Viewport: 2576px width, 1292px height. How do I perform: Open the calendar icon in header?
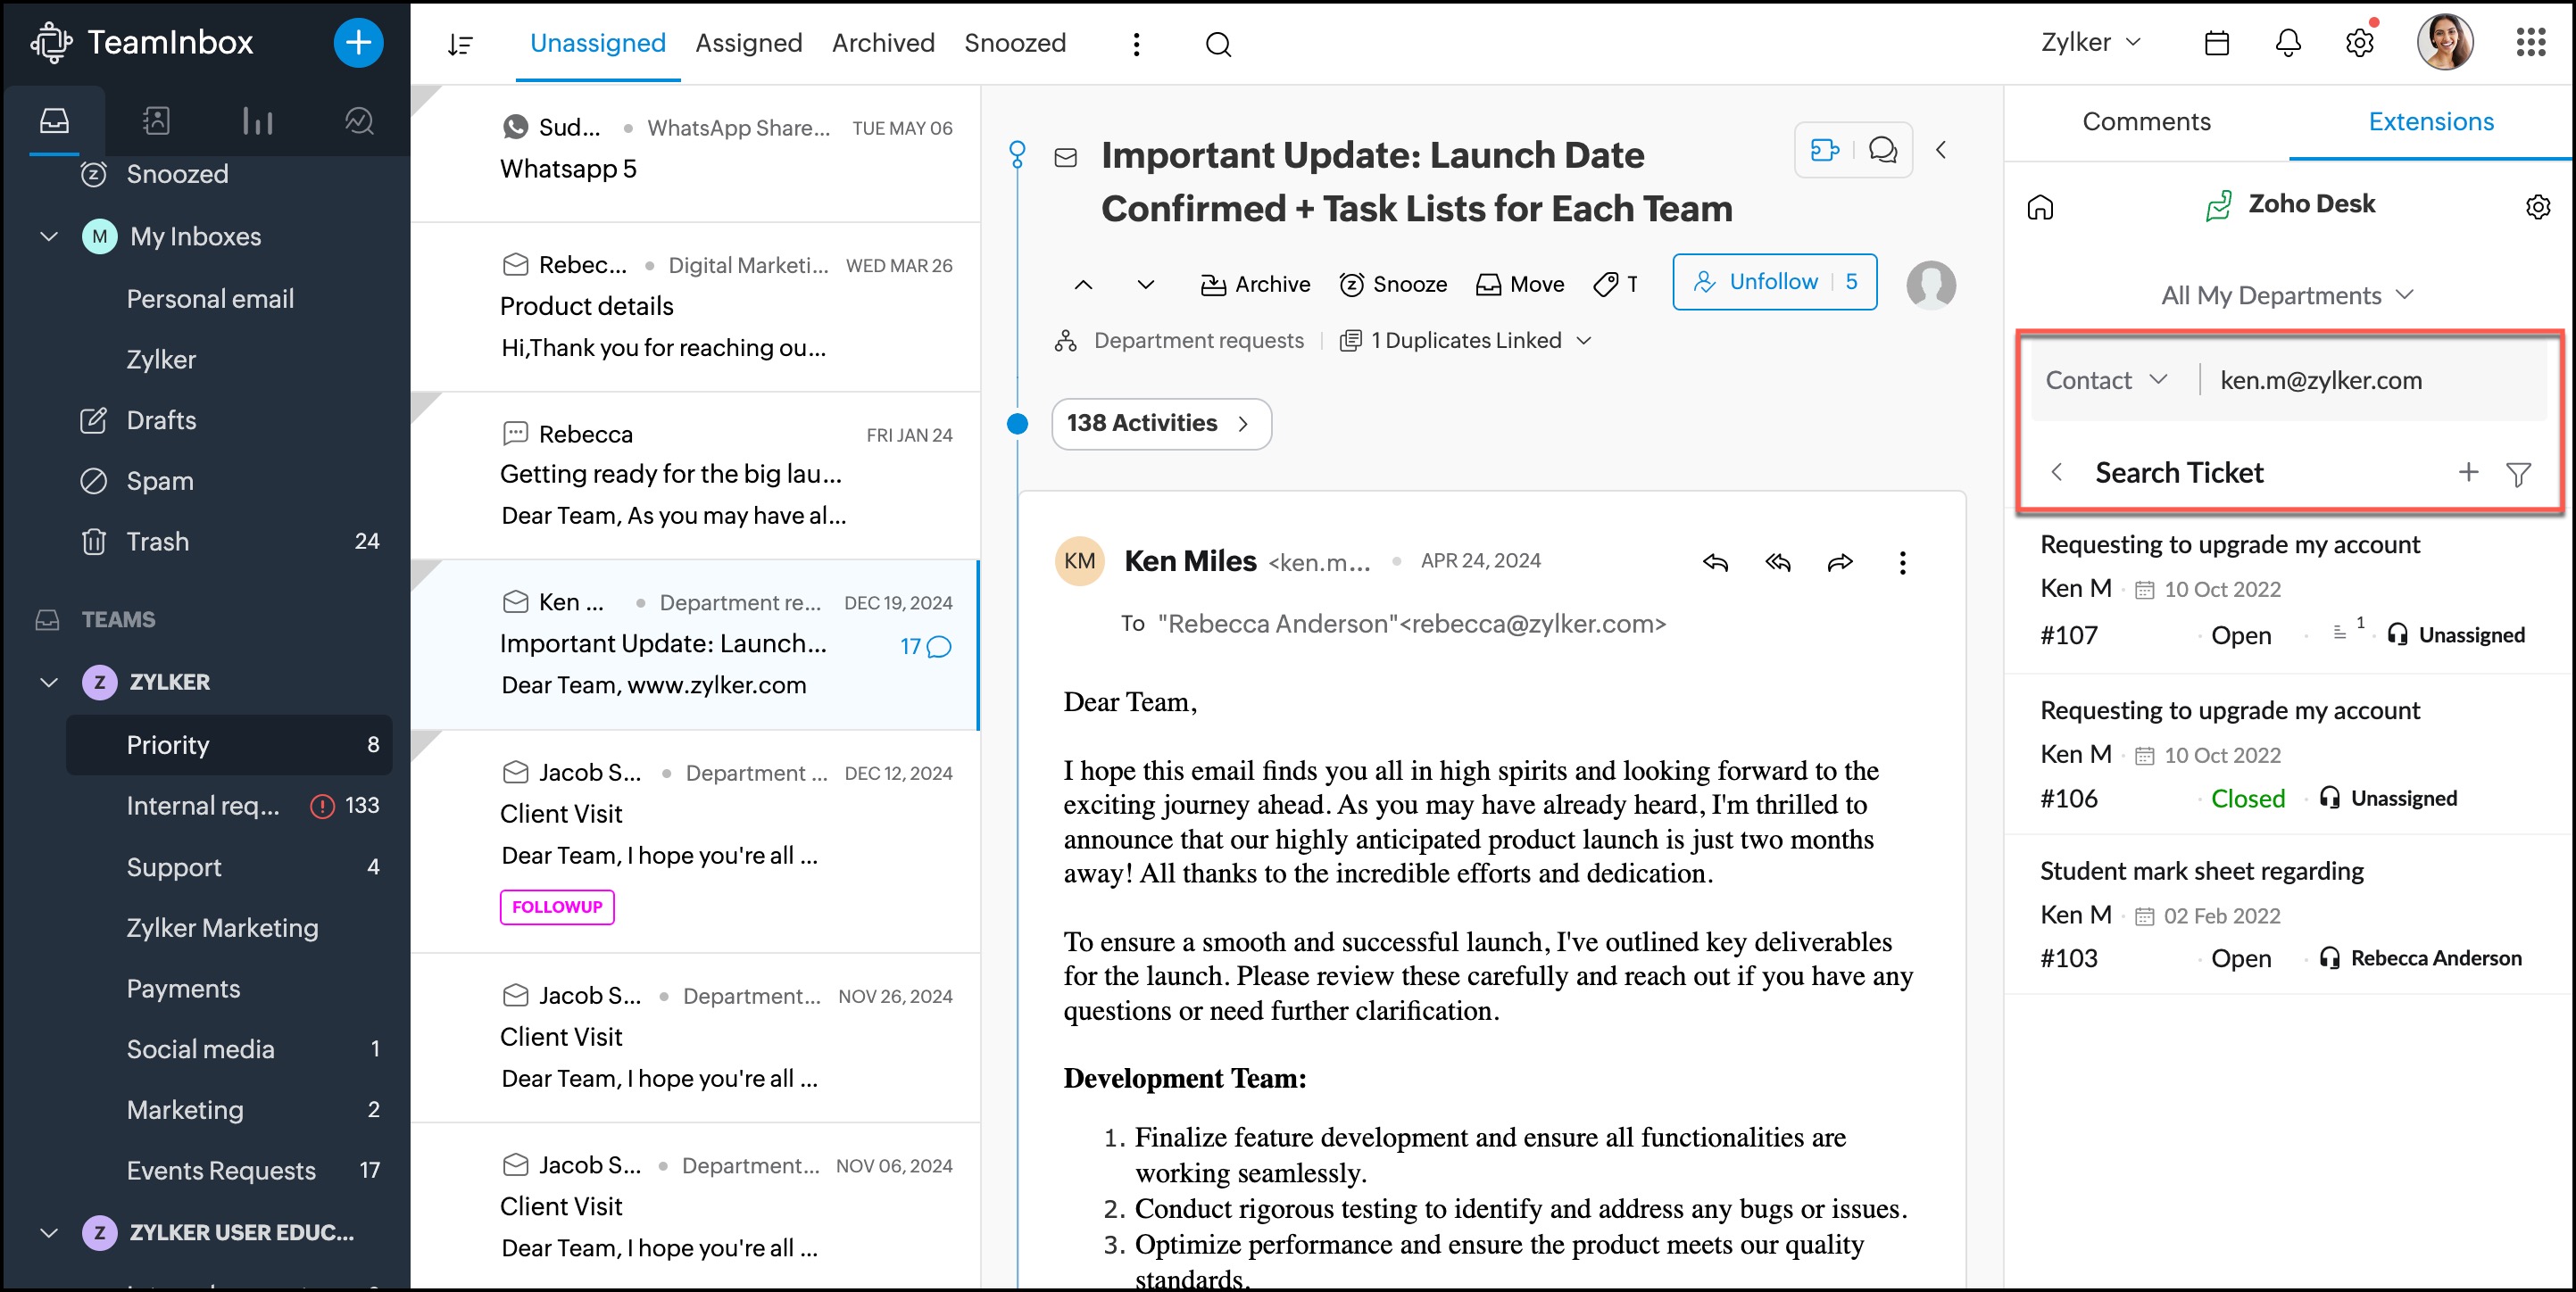click(x=2216, y=43)
